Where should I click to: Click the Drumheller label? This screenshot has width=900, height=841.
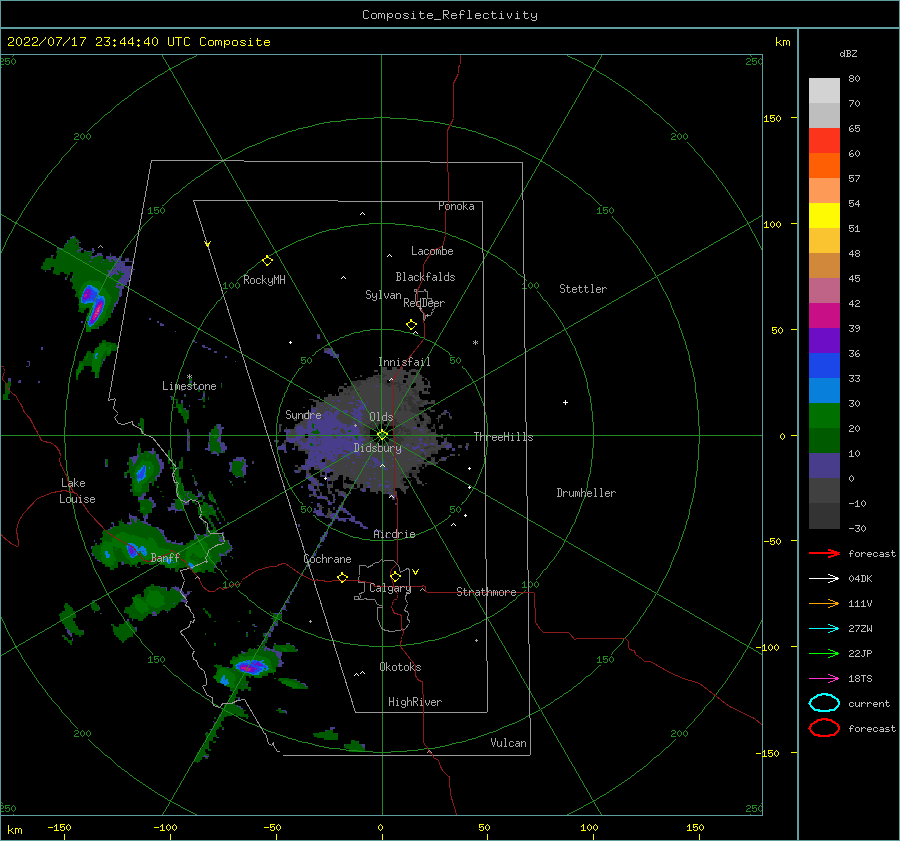click(x=586, y=493)
